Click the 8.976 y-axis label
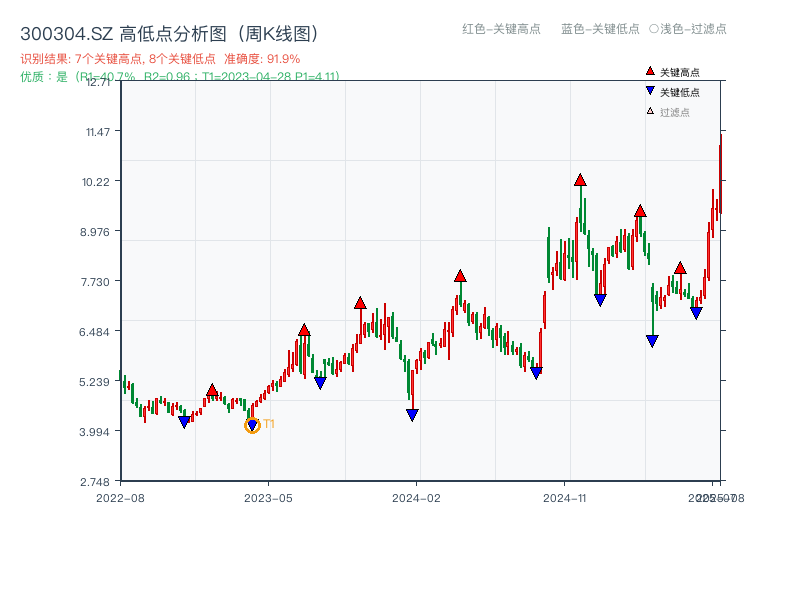This screenshot has height=600, width=800. (94, 232)
